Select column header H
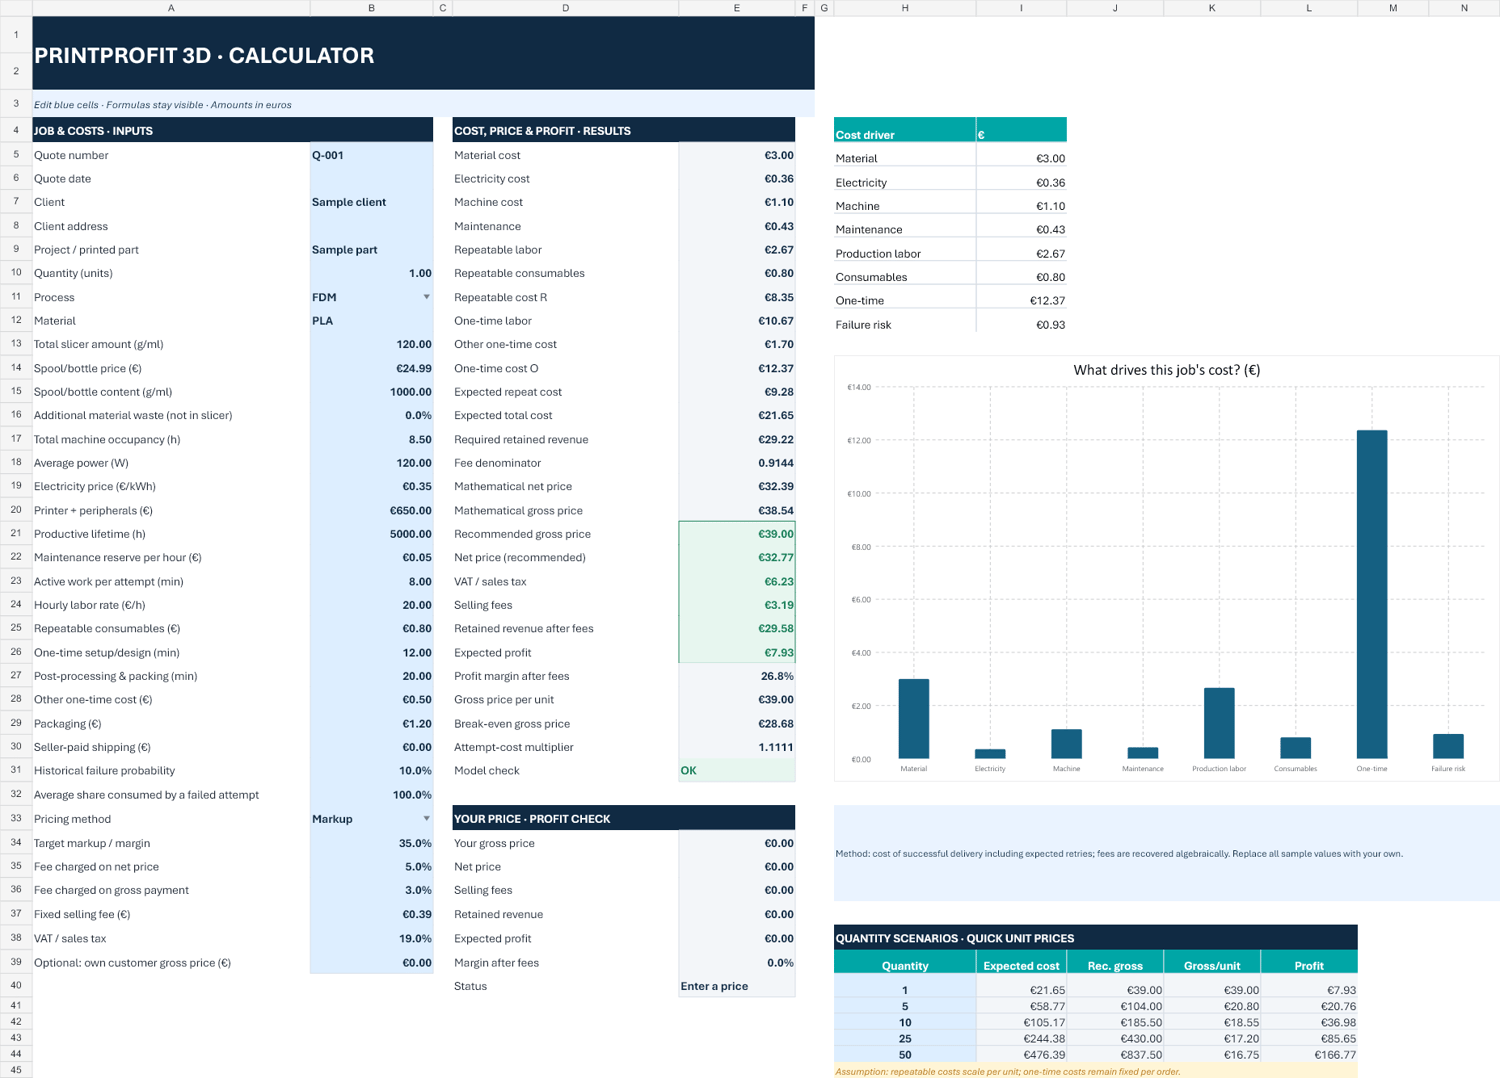This screenshot has height=1078, width=1500. (x=905, y=8)
